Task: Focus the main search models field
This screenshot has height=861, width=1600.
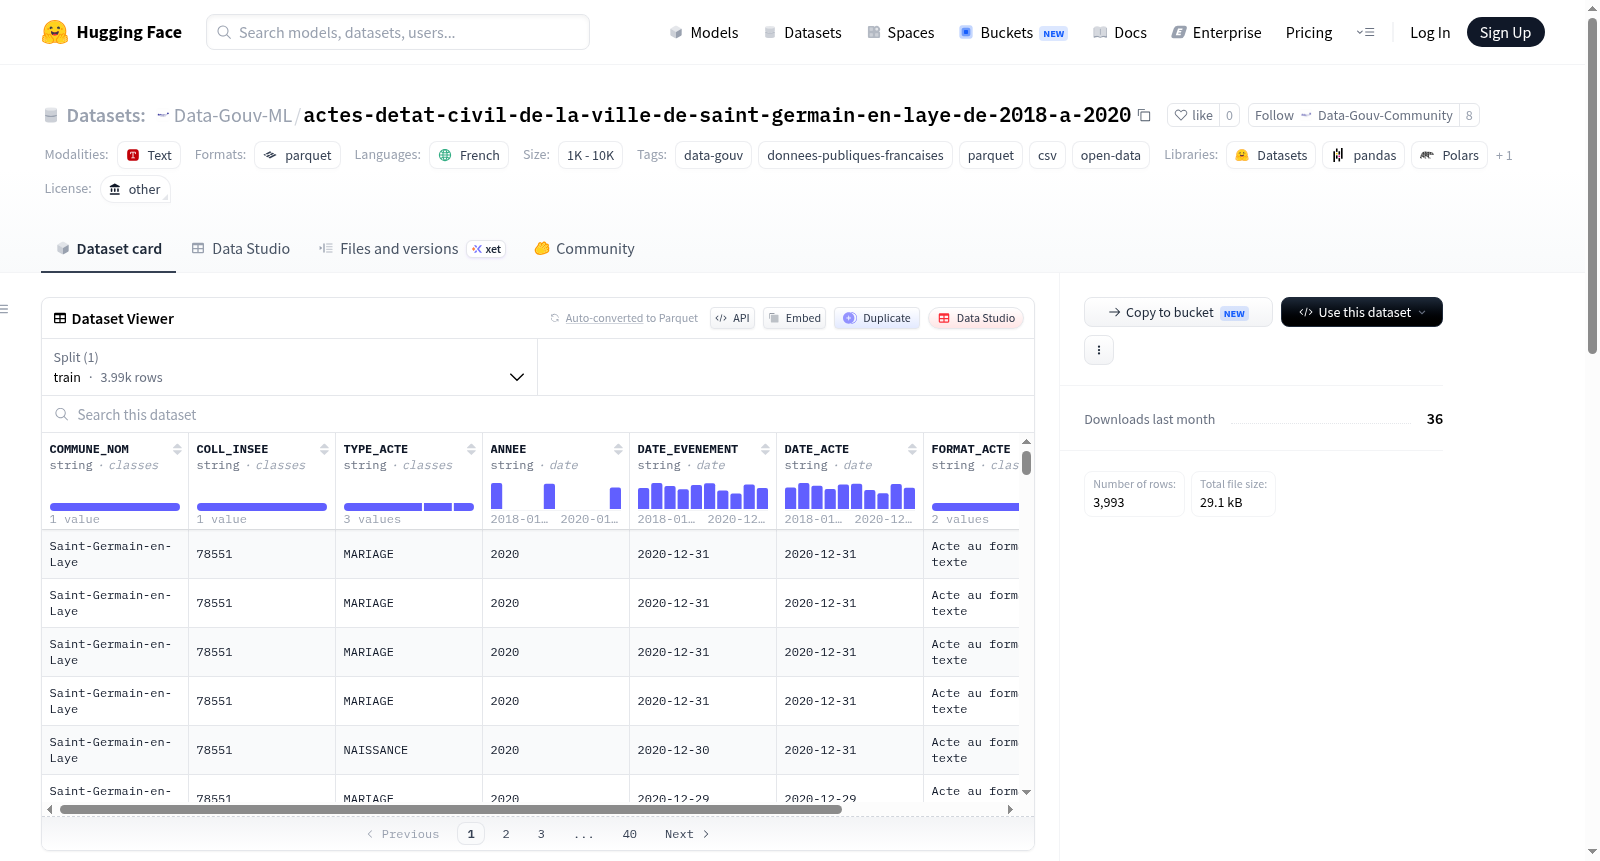Action: 398,32
